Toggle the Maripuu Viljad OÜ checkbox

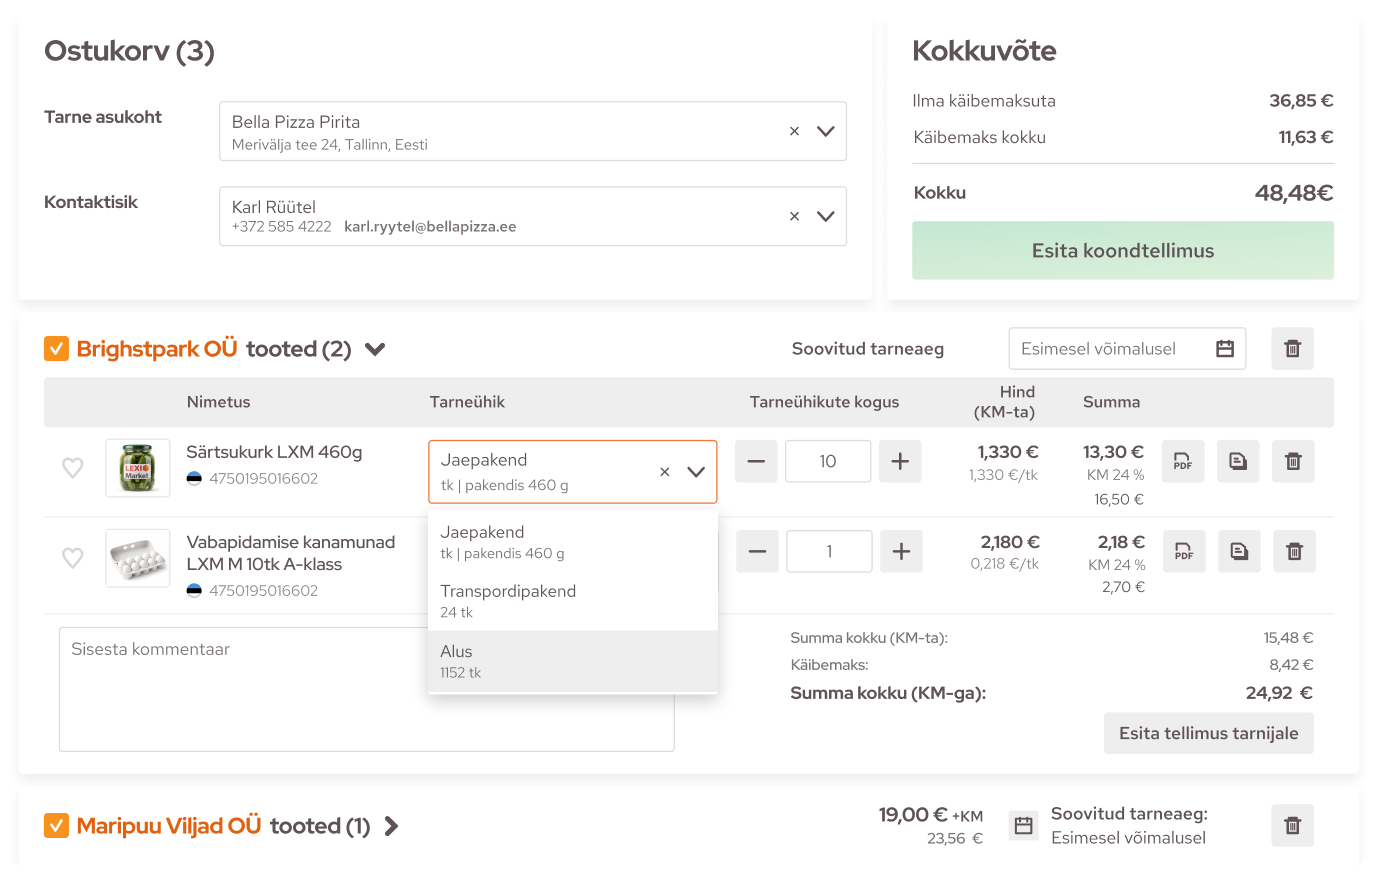56,826
